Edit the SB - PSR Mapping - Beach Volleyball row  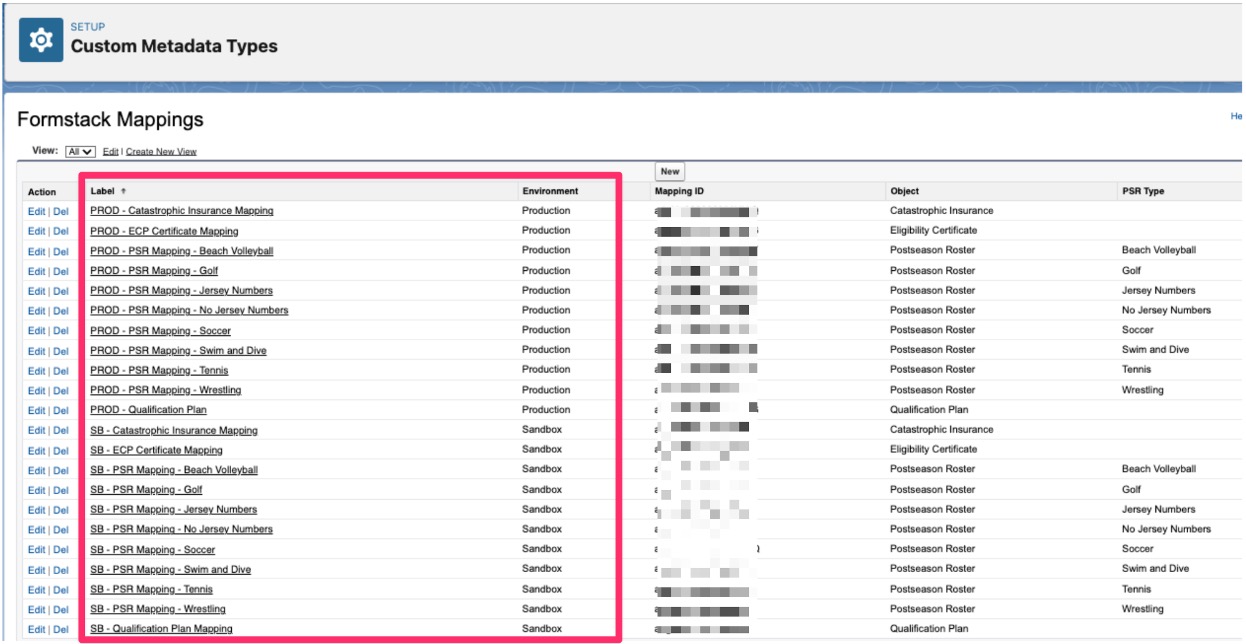coord(36,470)
